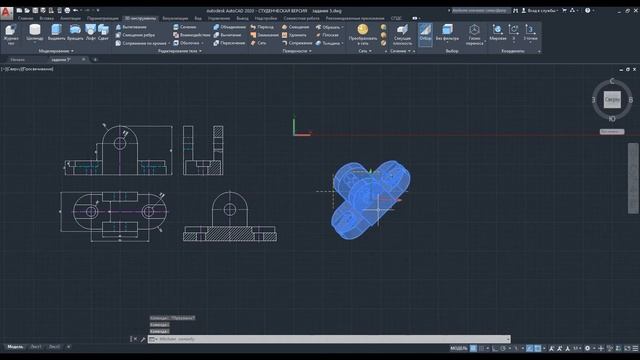Open the WCS dropdown under the ViewCube

pos(612,132)
